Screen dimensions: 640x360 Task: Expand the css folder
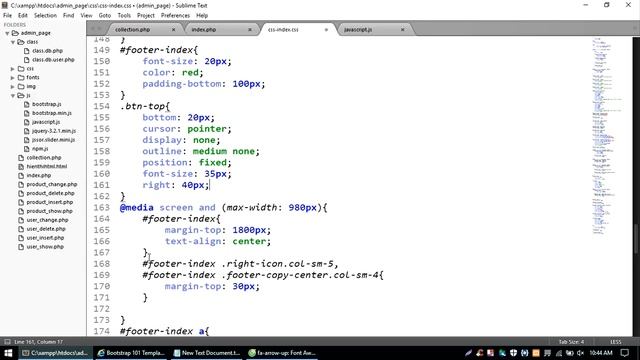click(x=13, y=69)
